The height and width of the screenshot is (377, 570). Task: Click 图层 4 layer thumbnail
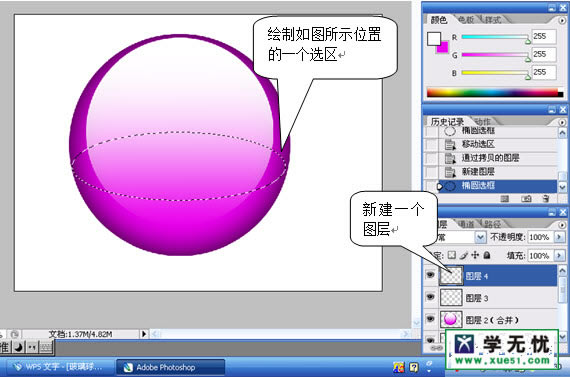click(451, 275)
